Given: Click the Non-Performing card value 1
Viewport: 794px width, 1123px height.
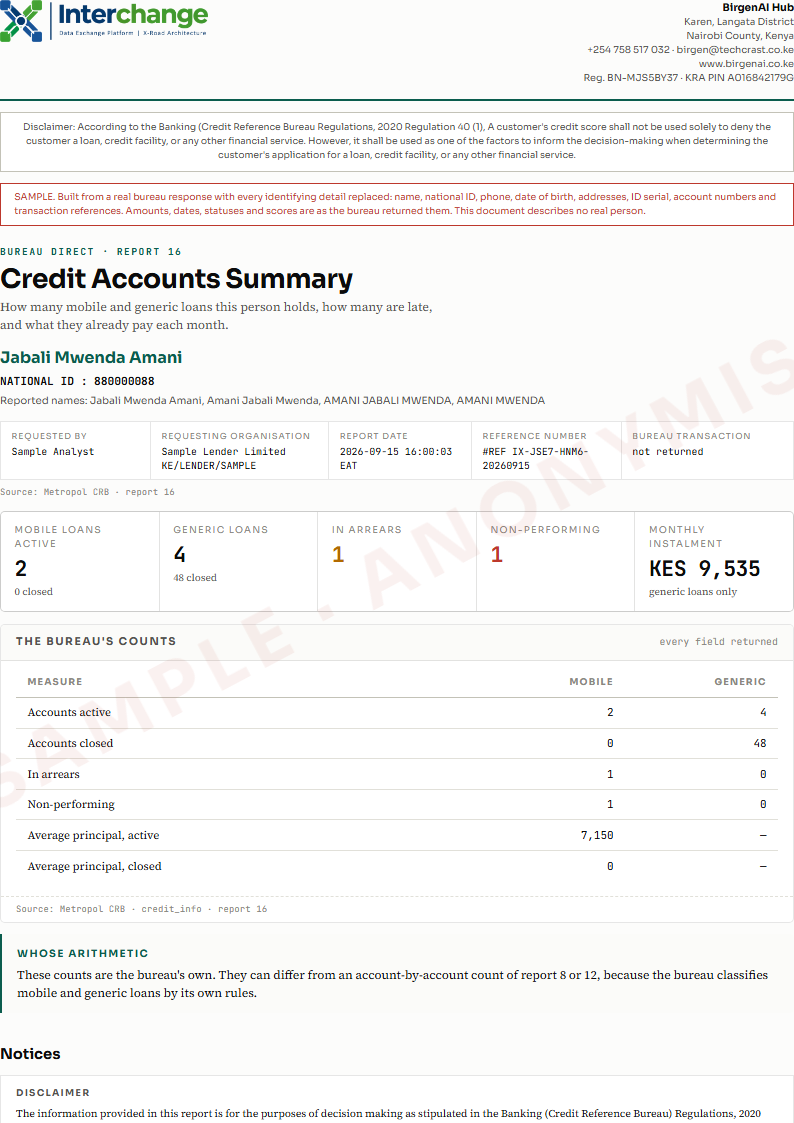Looking at the screenshot, I should [x=497, y=554].
